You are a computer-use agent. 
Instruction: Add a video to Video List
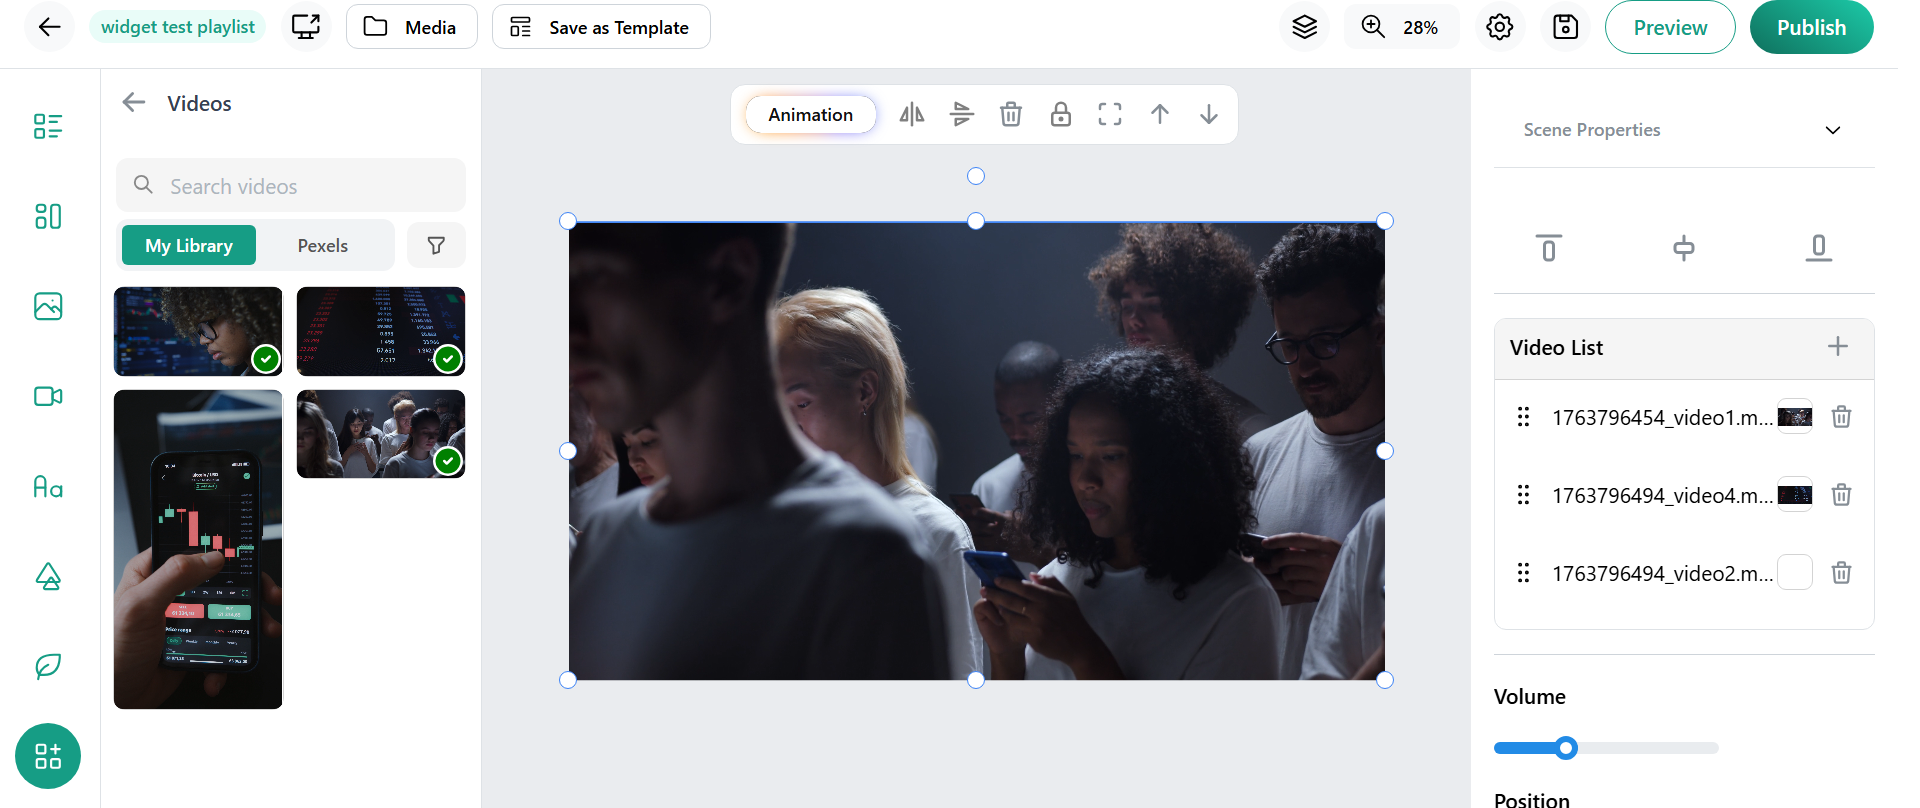point(1838,347)
